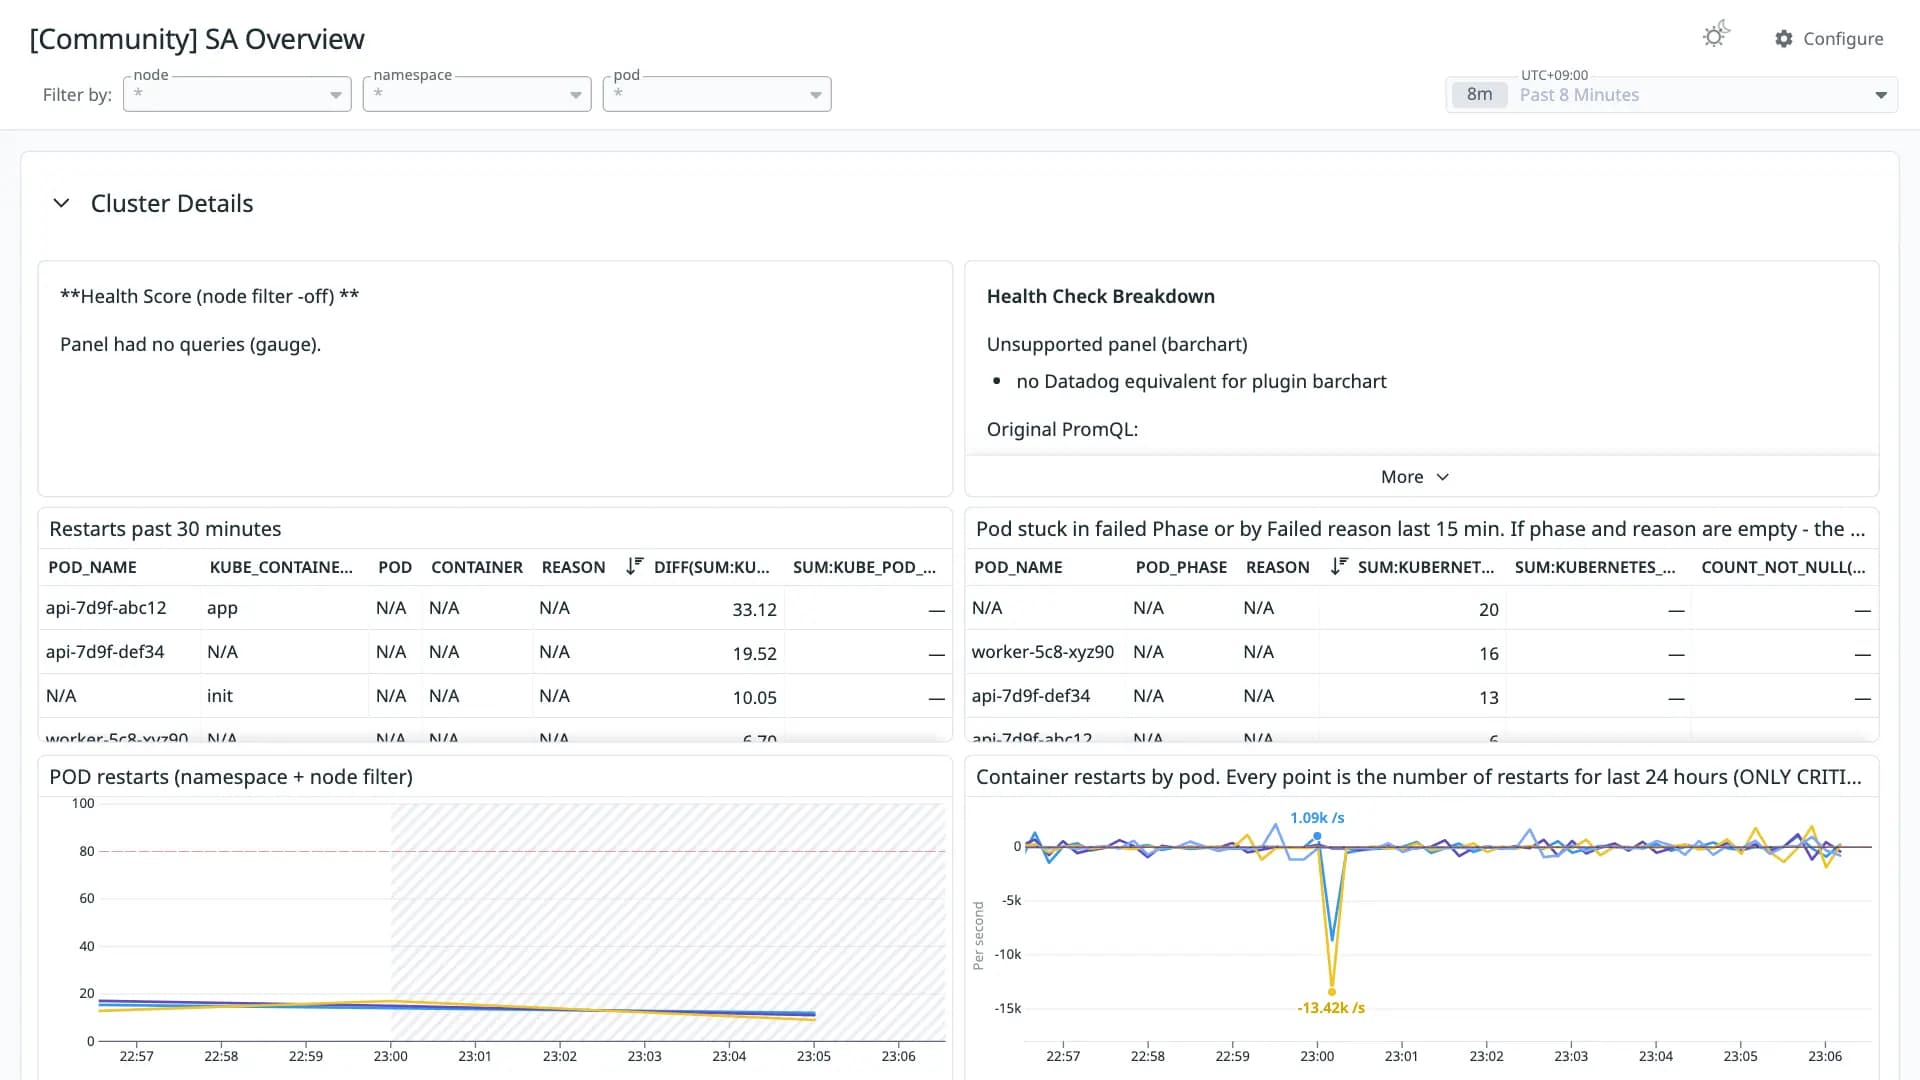Click the CONTAINER column header
Image resolution: width=1920 pixels, height=1080 pixels.
click(477, 567)
